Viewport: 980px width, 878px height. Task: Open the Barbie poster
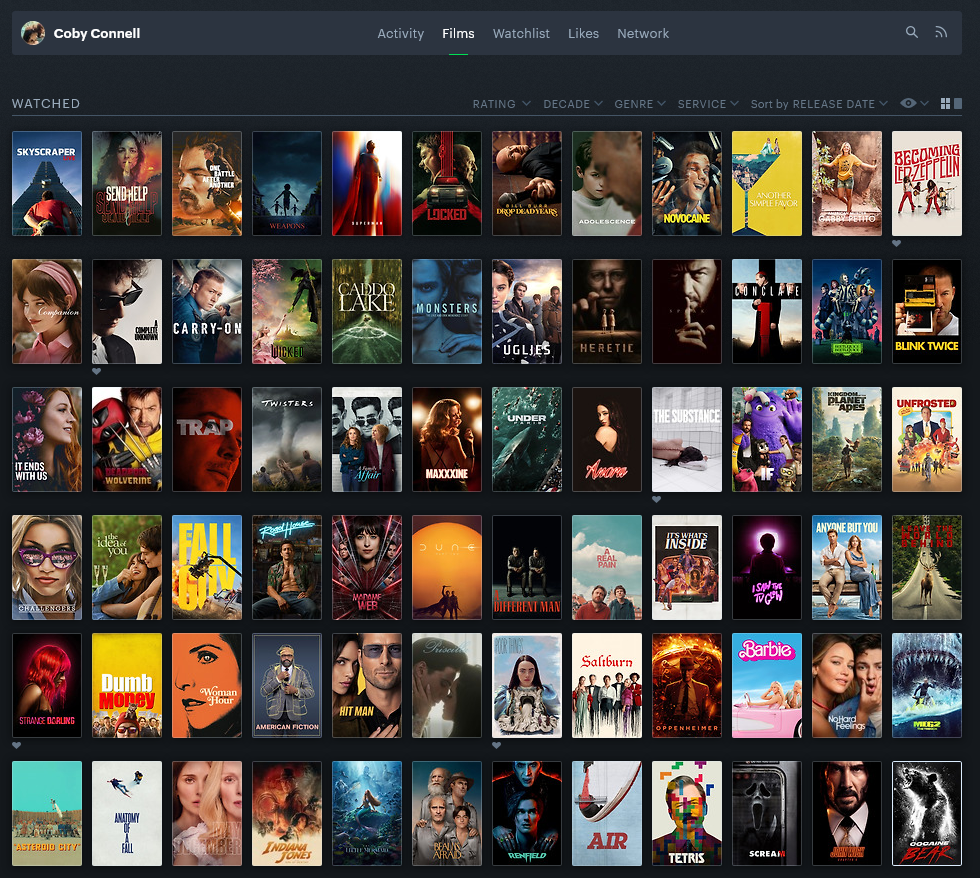767,686
